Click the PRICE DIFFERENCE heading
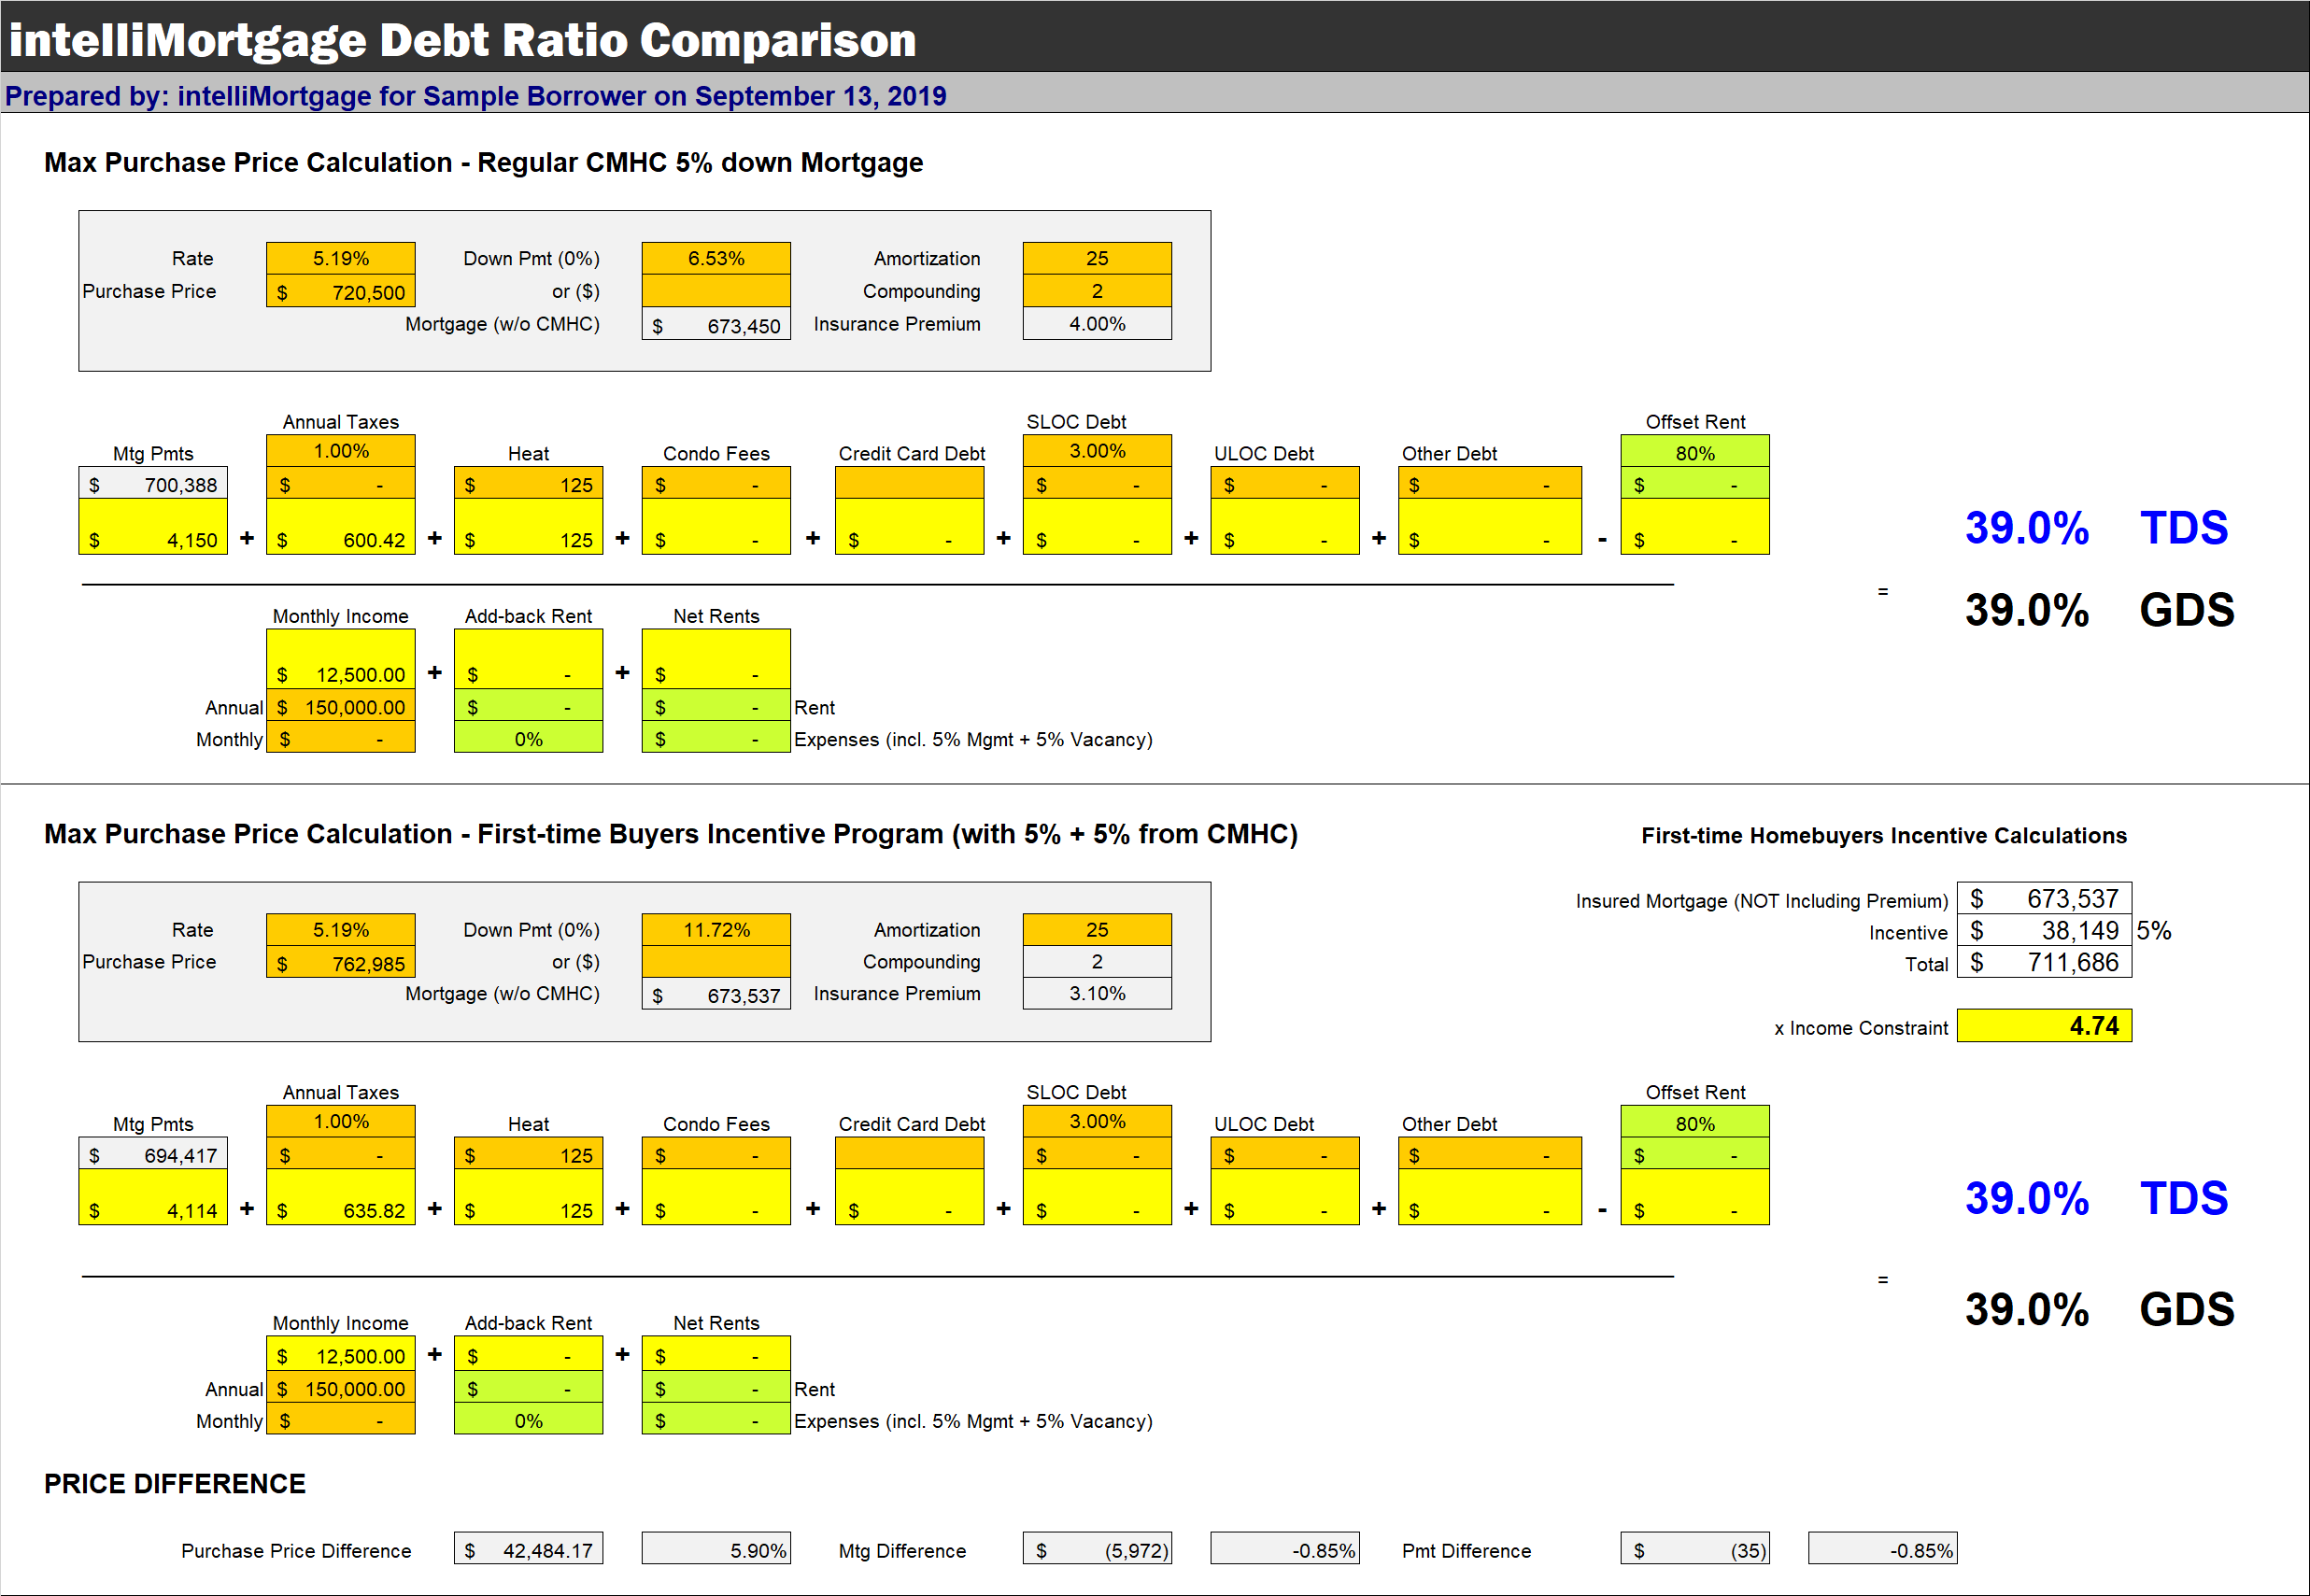2310x1596 pixels. point(175,1484)
